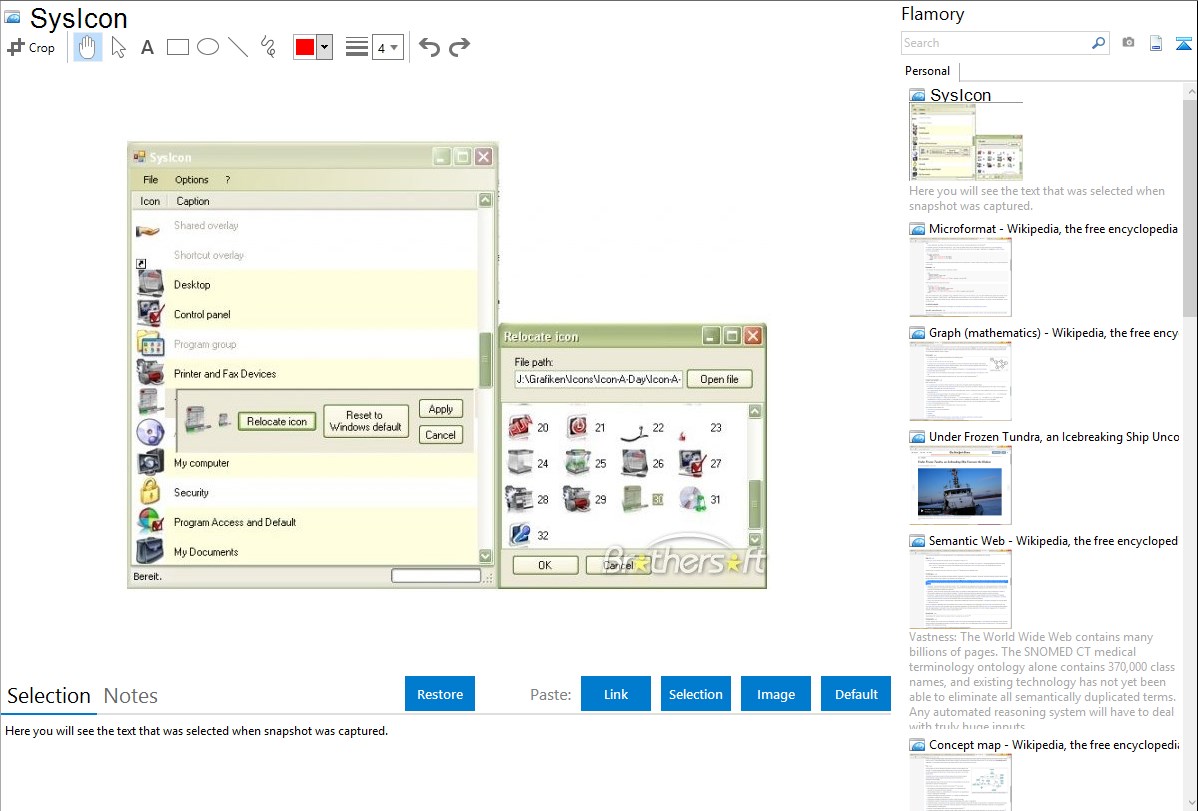
Task: Switch to the Notes tab
Action: click(x=131, y=696)
